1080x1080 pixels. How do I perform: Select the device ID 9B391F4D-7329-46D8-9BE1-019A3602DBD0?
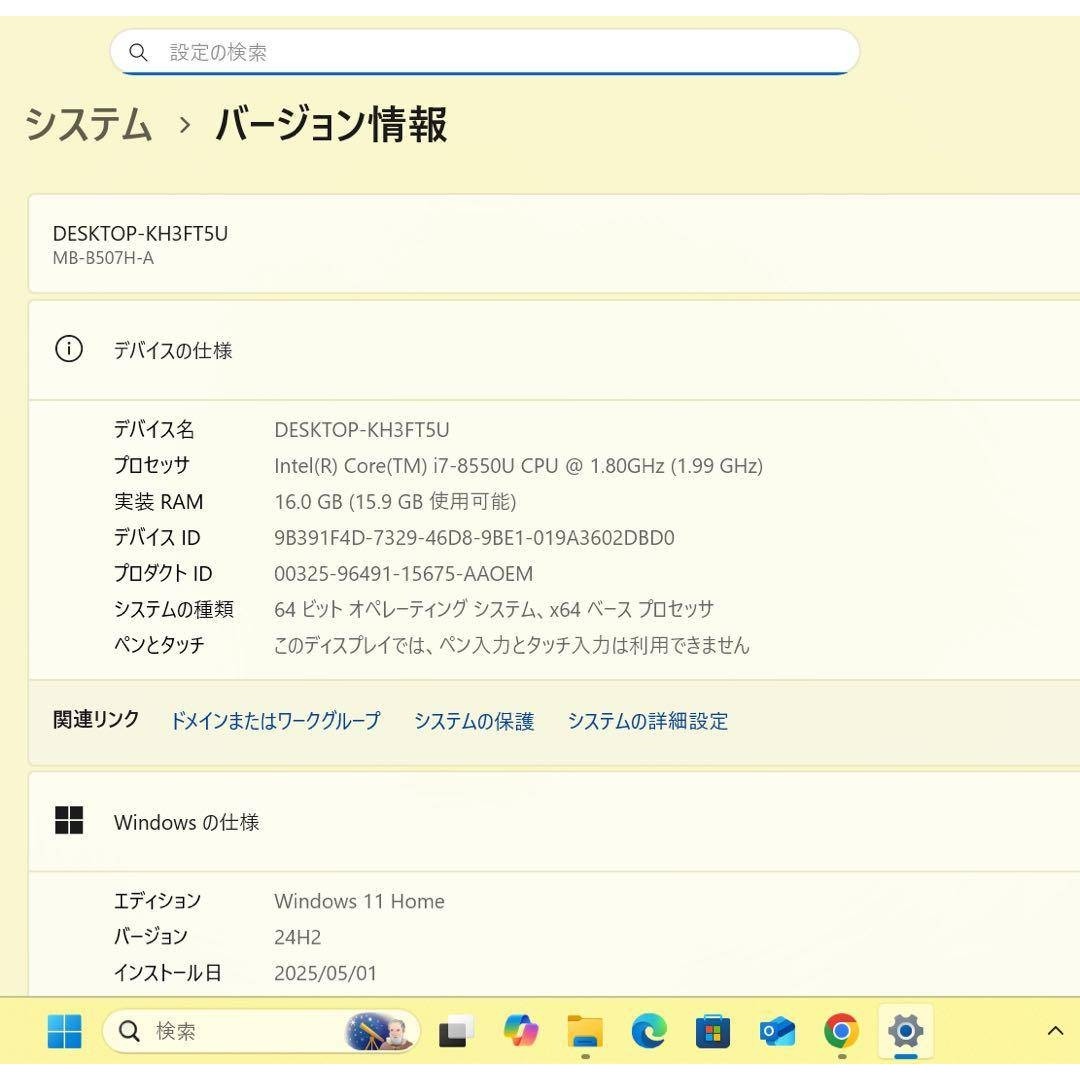coord(475,537)
